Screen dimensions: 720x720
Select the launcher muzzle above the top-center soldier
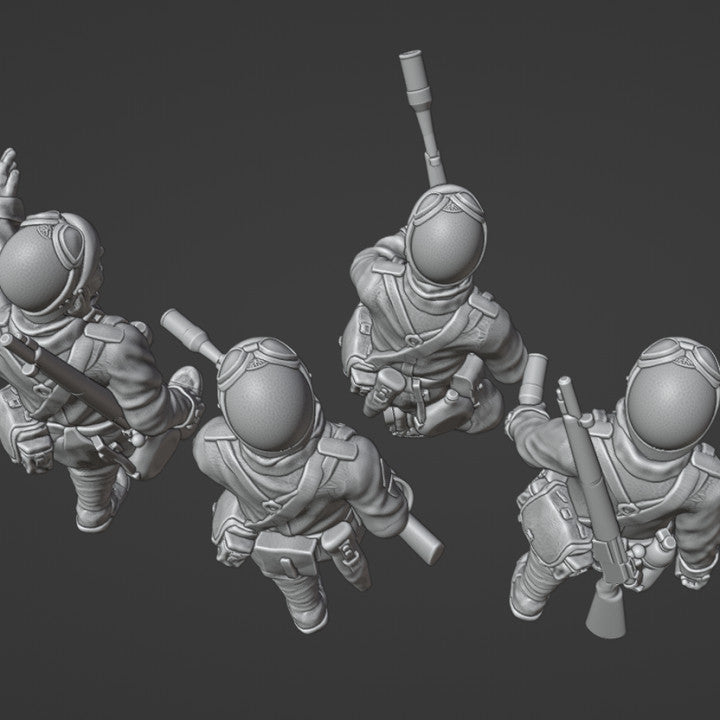point(412,70)
